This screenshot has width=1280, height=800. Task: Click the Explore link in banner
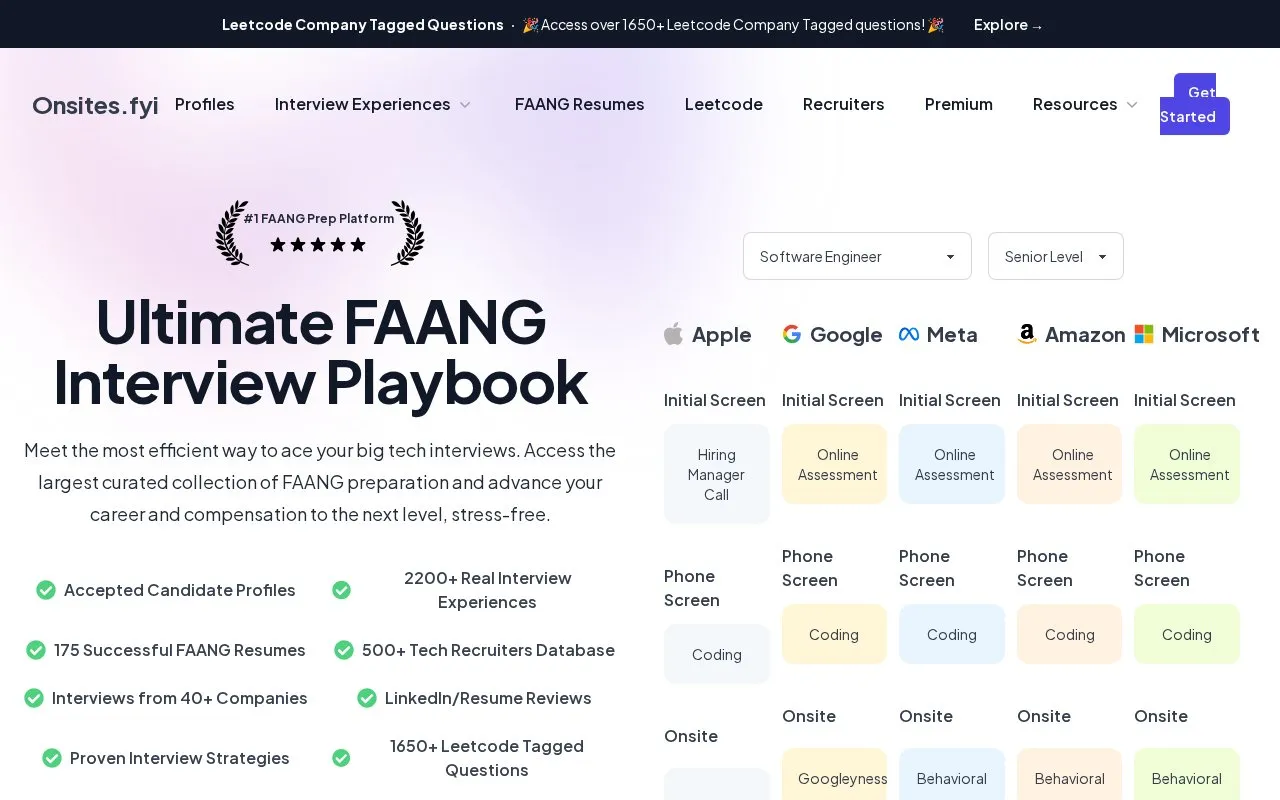1008,25
